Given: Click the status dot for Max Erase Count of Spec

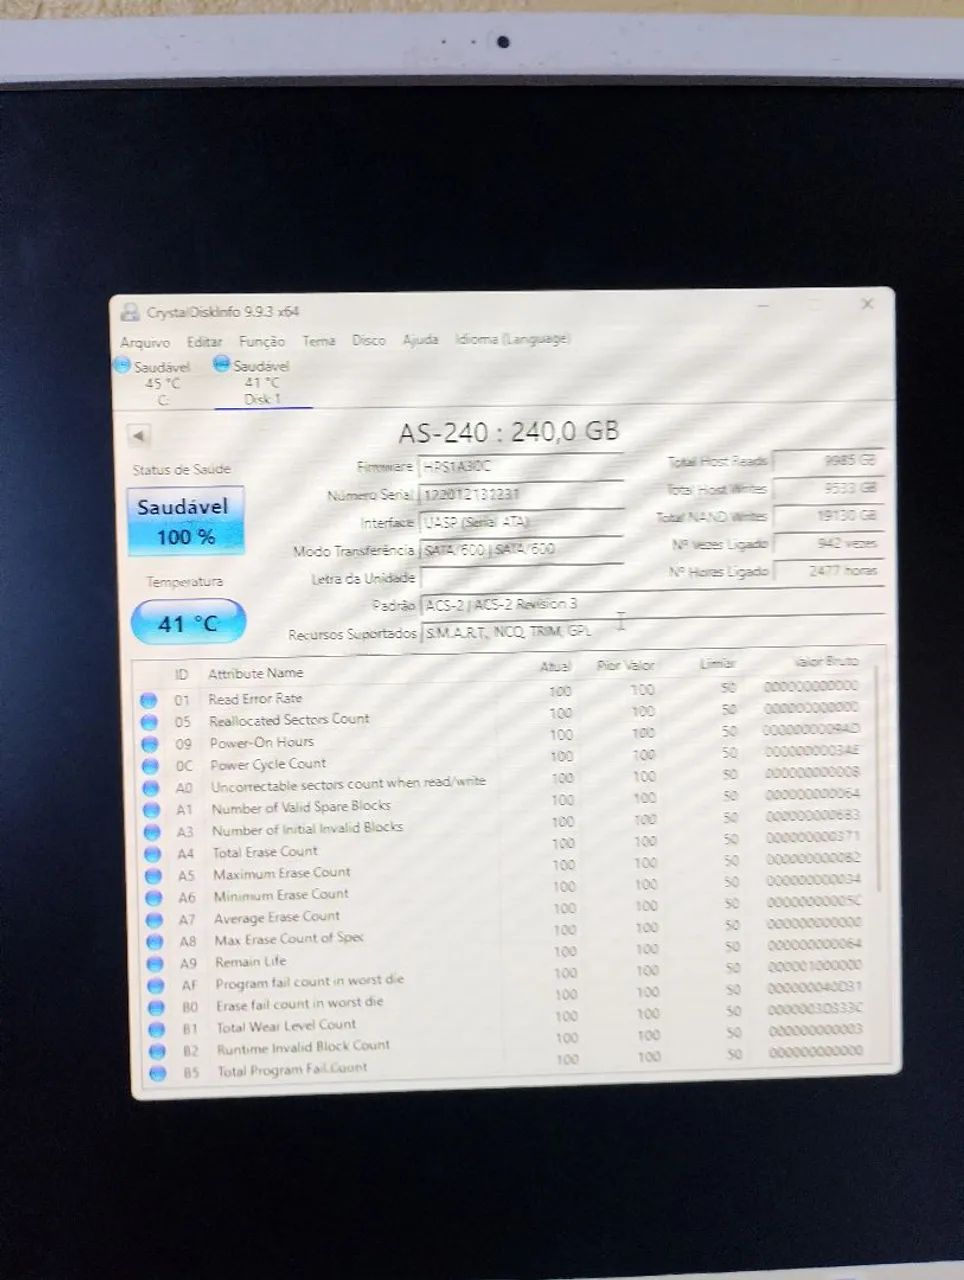Looking at the screenshot, I should 155,942.
